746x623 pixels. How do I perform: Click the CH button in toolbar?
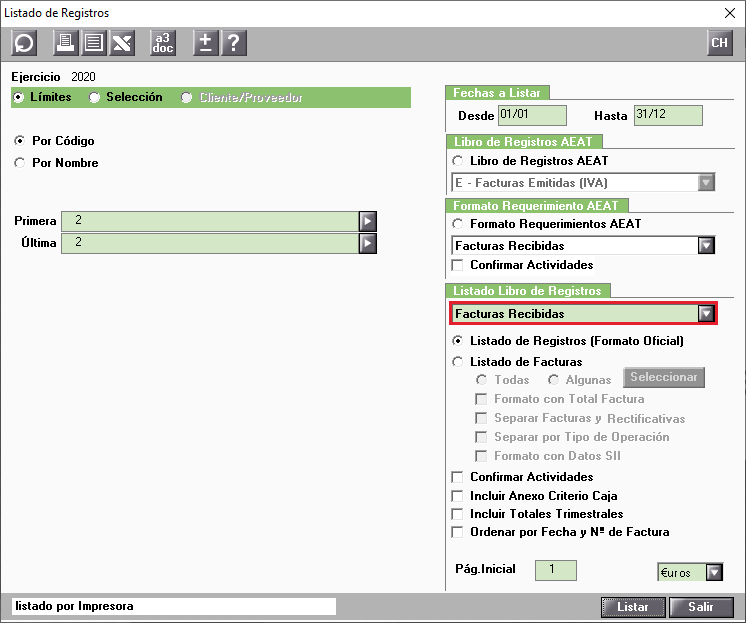click(719, 43)
